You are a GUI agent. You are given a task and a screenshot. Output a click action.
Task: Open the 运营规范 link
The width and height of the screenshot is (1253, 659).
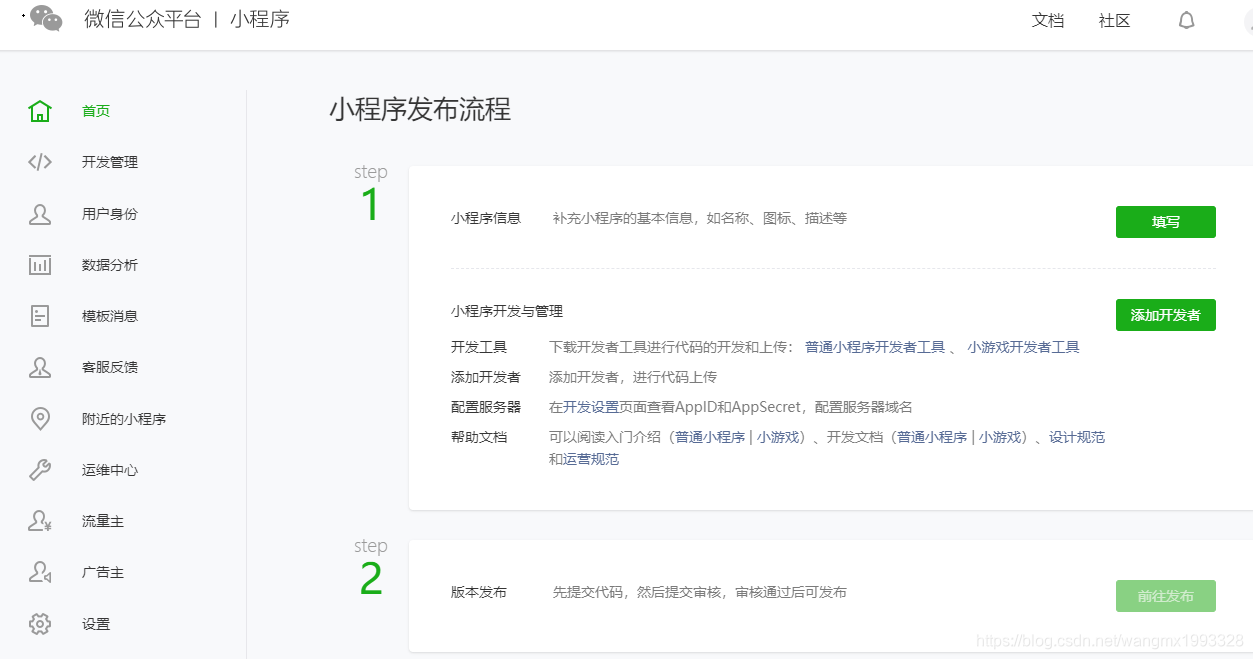(591, 459)
